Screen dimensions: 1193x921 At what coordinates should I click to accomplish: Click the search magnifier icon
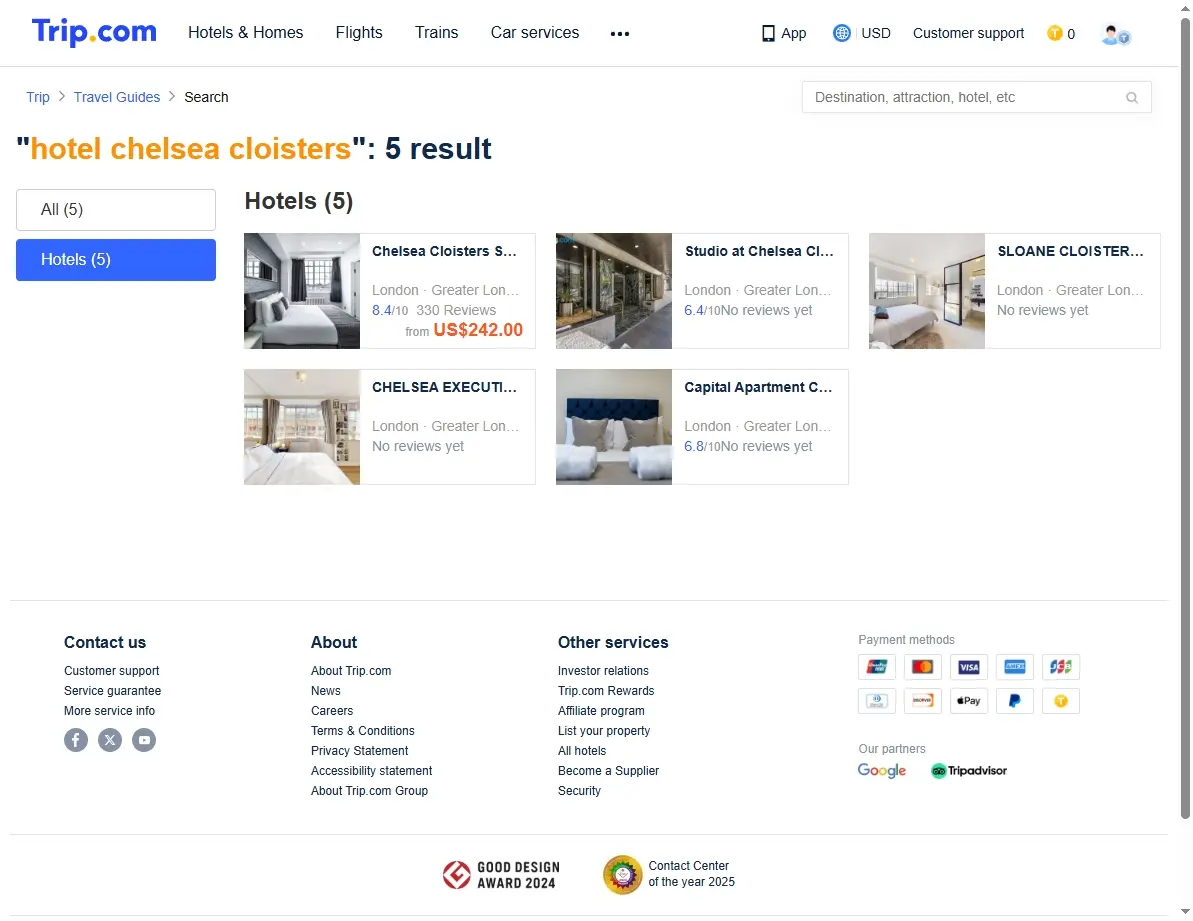tap(1131, 97)
